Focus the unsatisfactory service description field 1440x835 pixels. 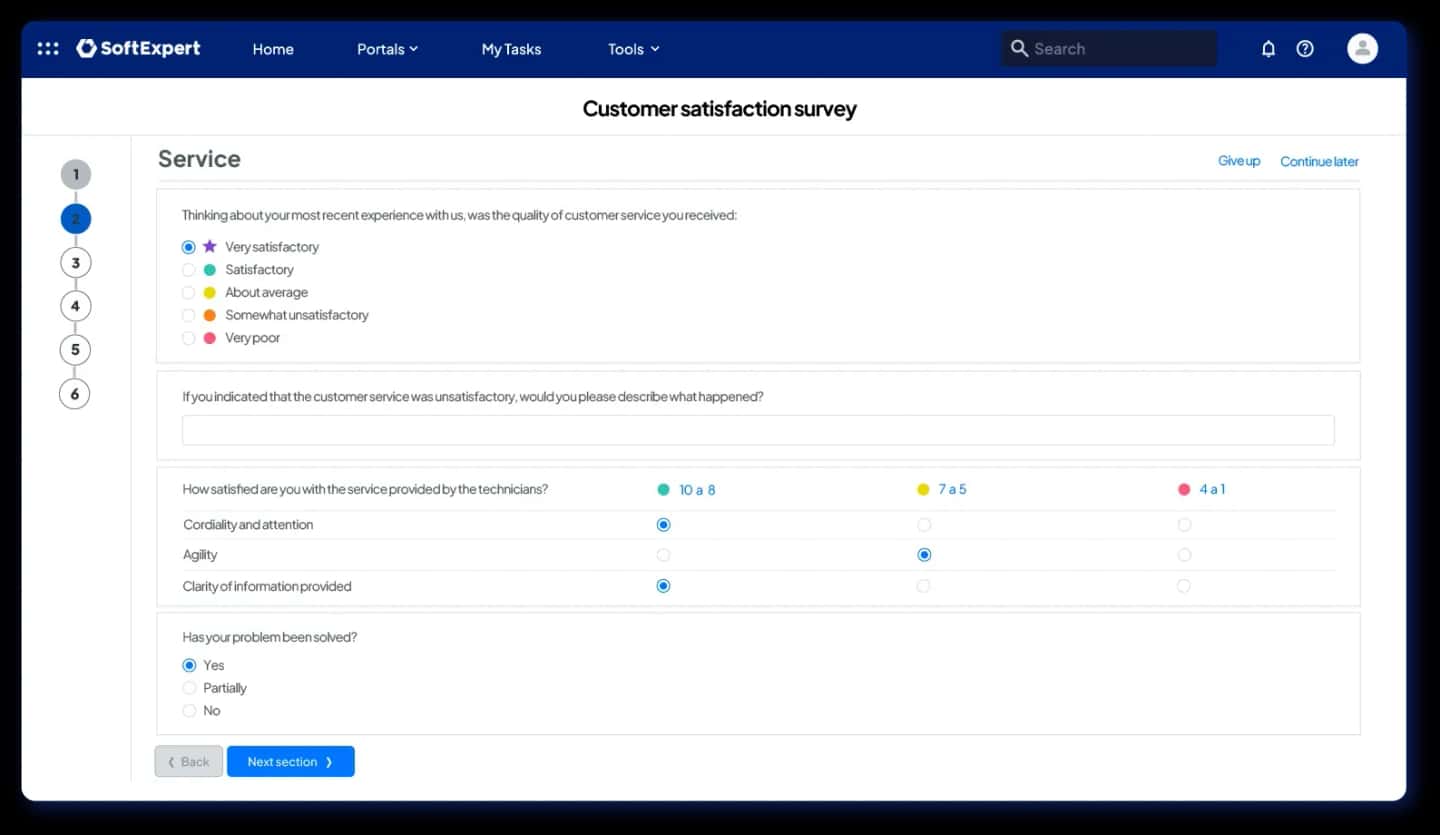[758, 430]
